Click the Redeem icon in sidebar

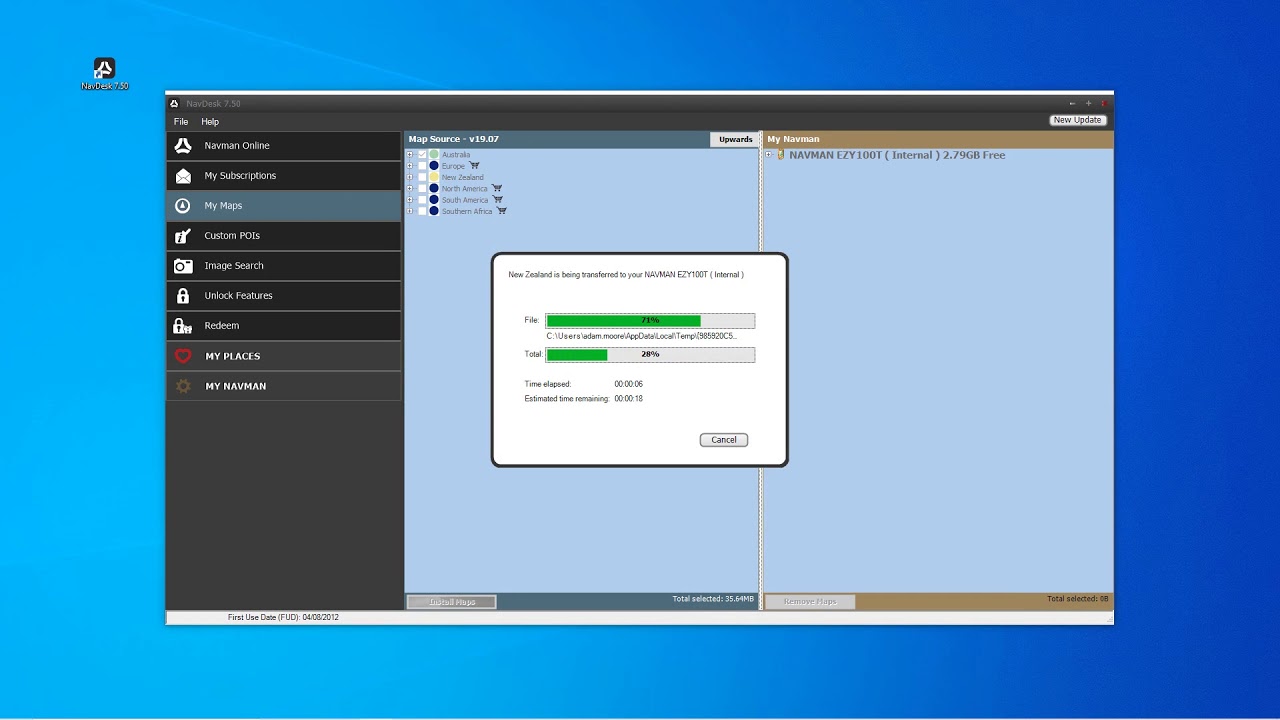point(183,326)
